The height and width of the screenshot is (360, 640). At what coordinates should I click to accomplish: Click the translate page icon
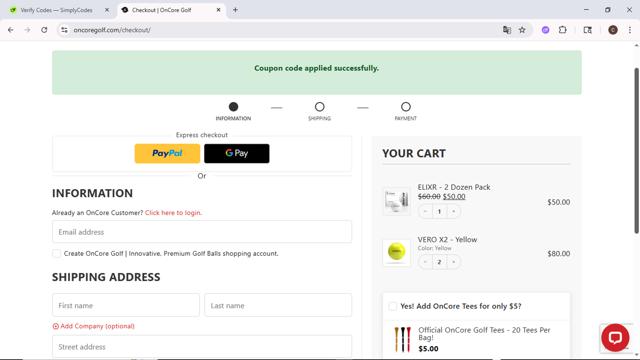click(x=507, y=30)
